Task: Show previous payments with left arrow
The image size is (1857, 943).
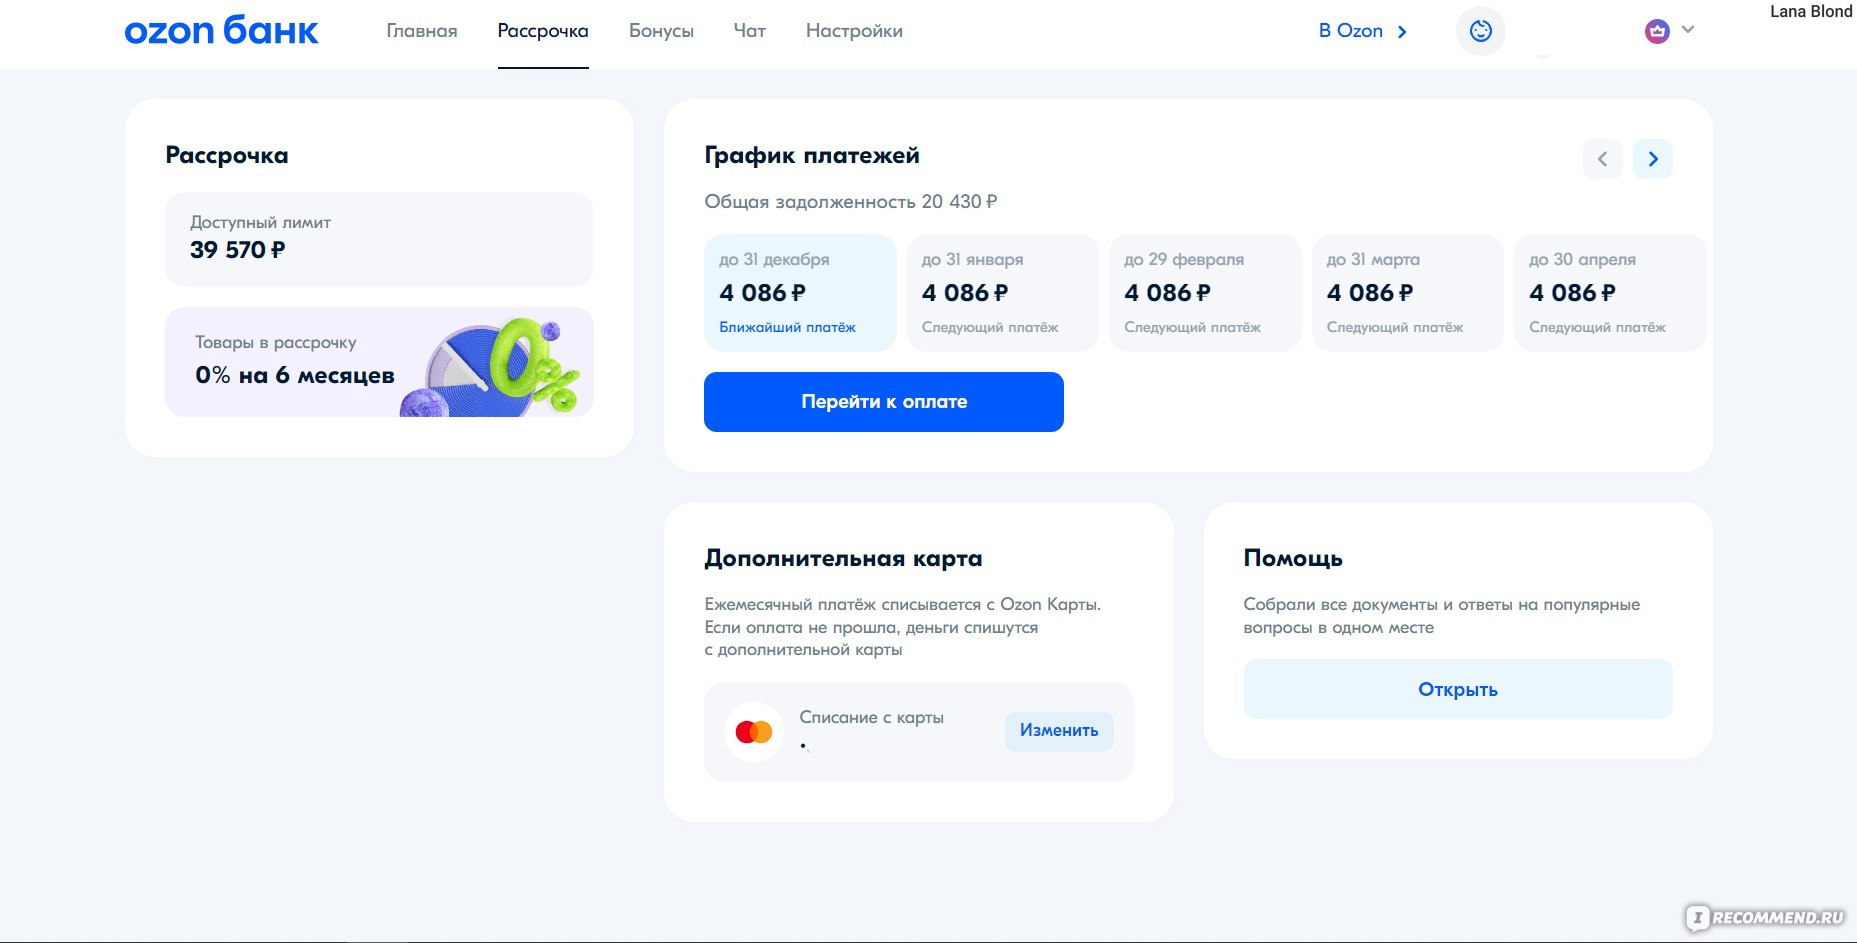Action: click(1603, 159)
